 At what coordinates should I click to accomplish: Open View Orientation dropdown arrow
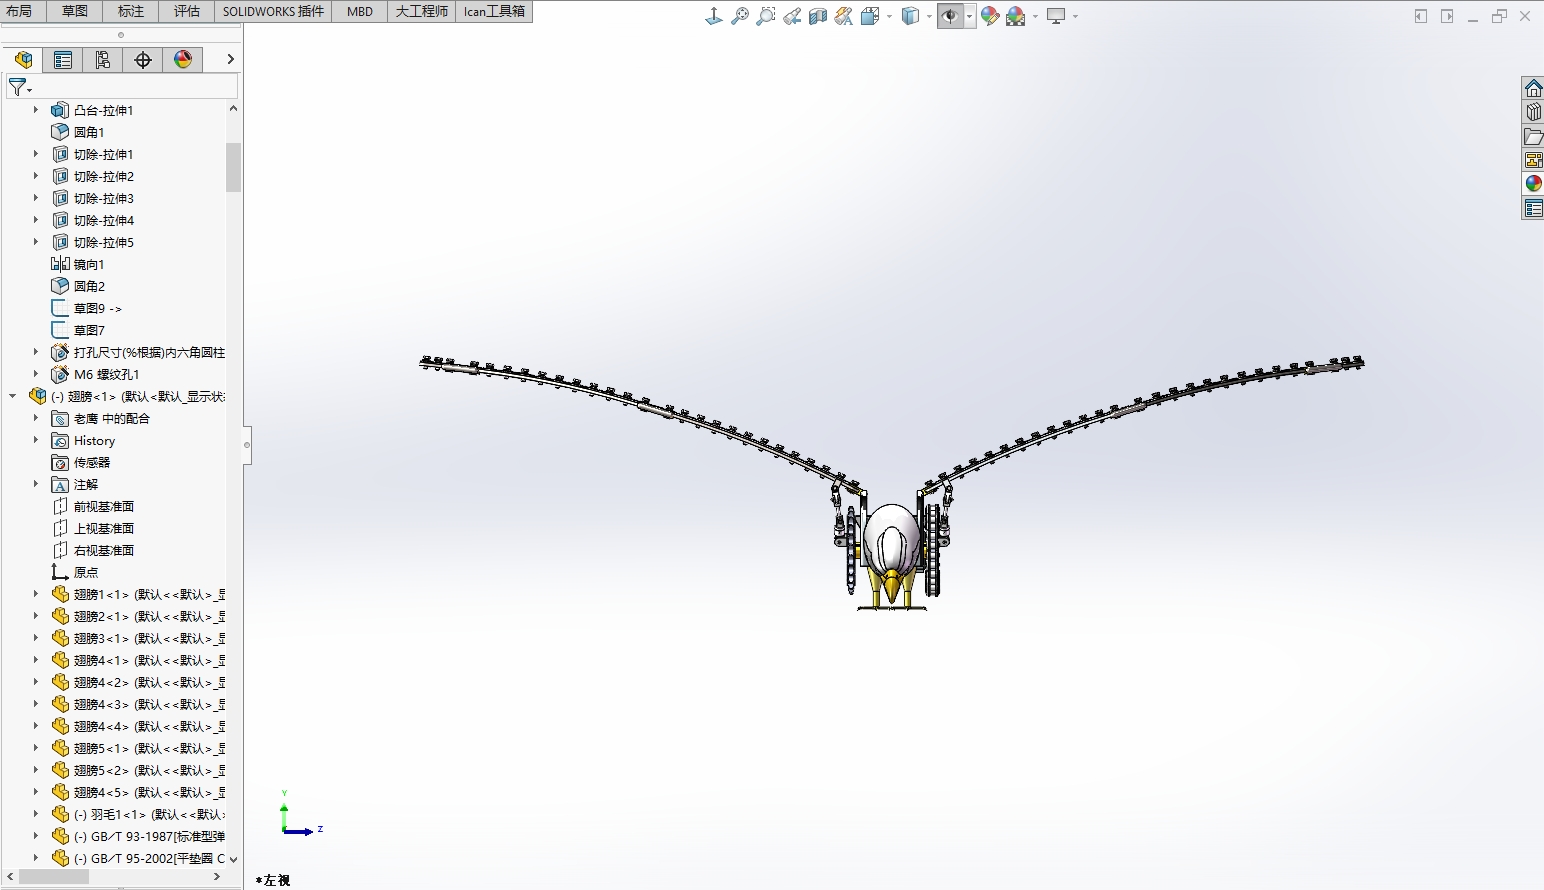click(889, 16)
